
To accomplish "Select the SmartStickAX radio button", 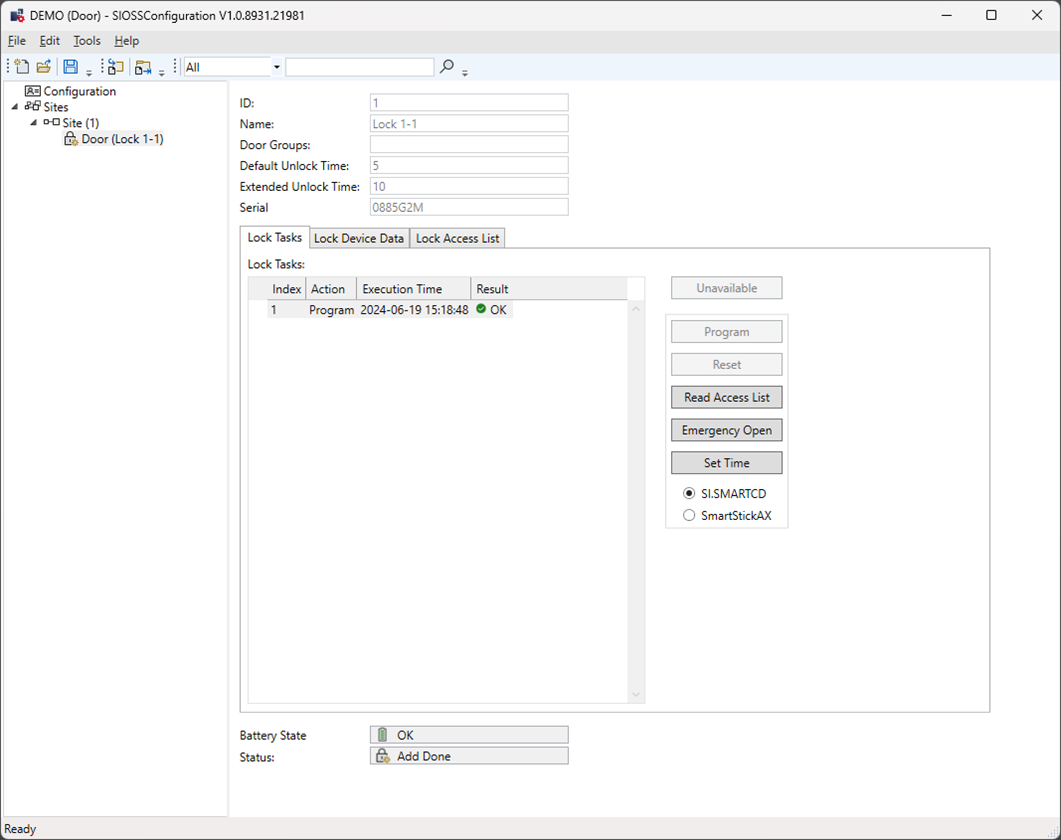I will 689,516.
